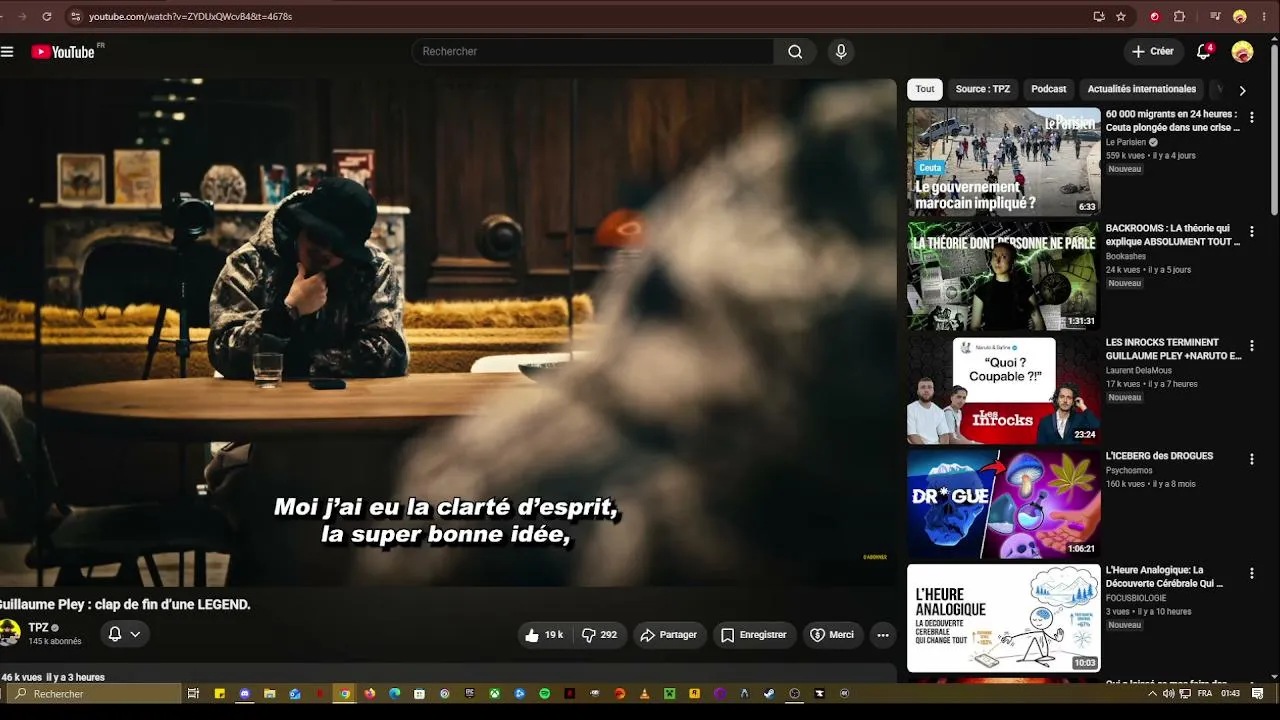Open the Le Parisien channel link
The width and height of the screenshot is (1280, 720).
click(1127, 142)
